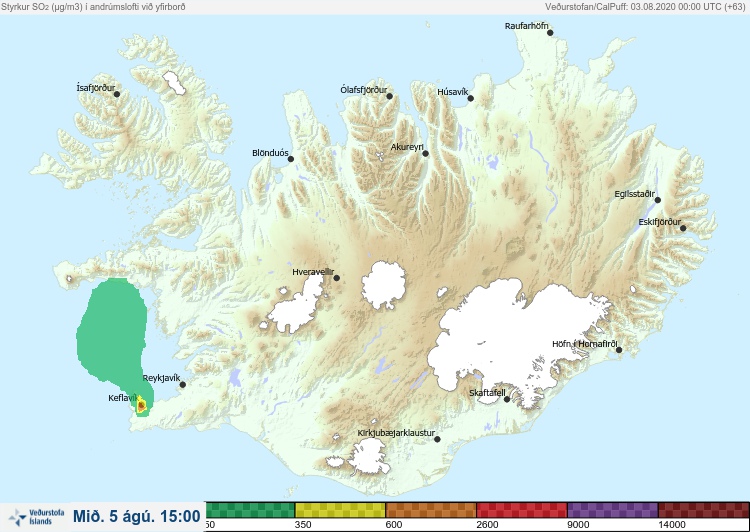Click the orange 600 legend swatch

pos(431,510)
